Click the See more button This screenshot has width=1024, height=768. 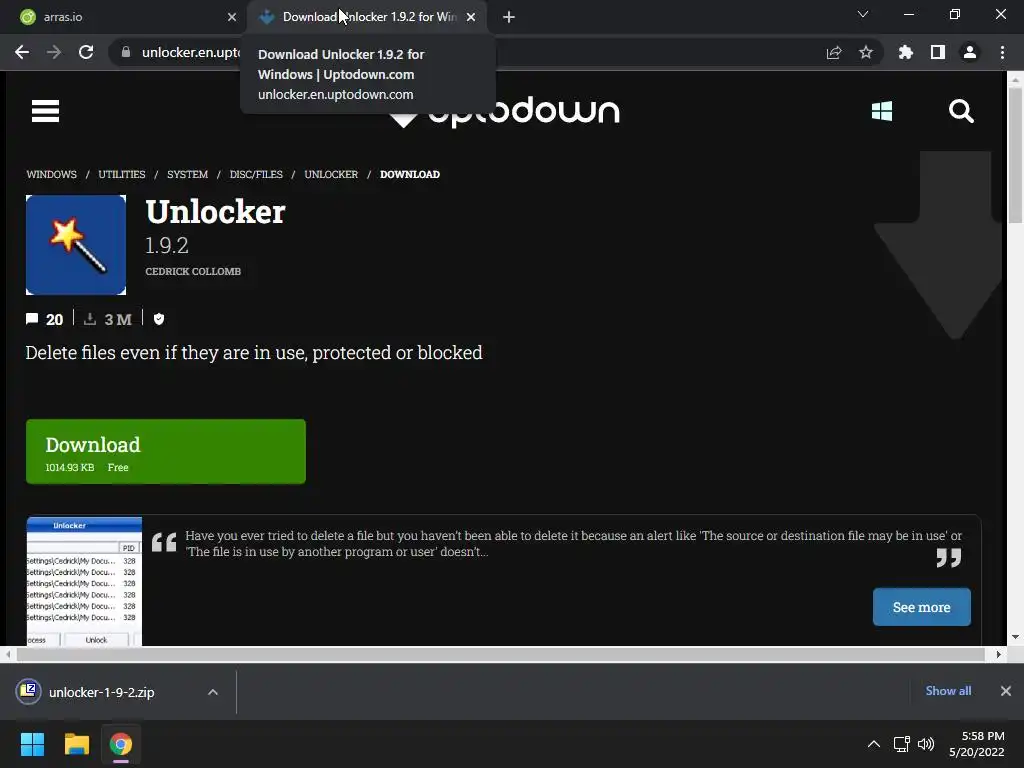coord(921,607)
